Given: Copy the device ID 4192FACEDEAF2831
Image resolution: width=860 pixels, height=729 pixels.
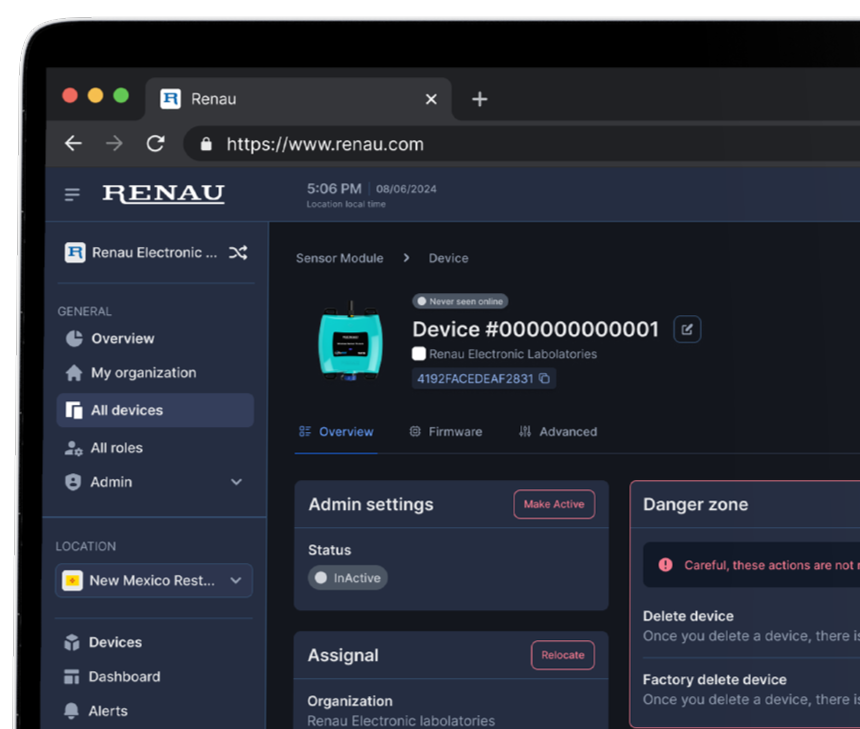Looking at the screenshot, I should point(544,379).
